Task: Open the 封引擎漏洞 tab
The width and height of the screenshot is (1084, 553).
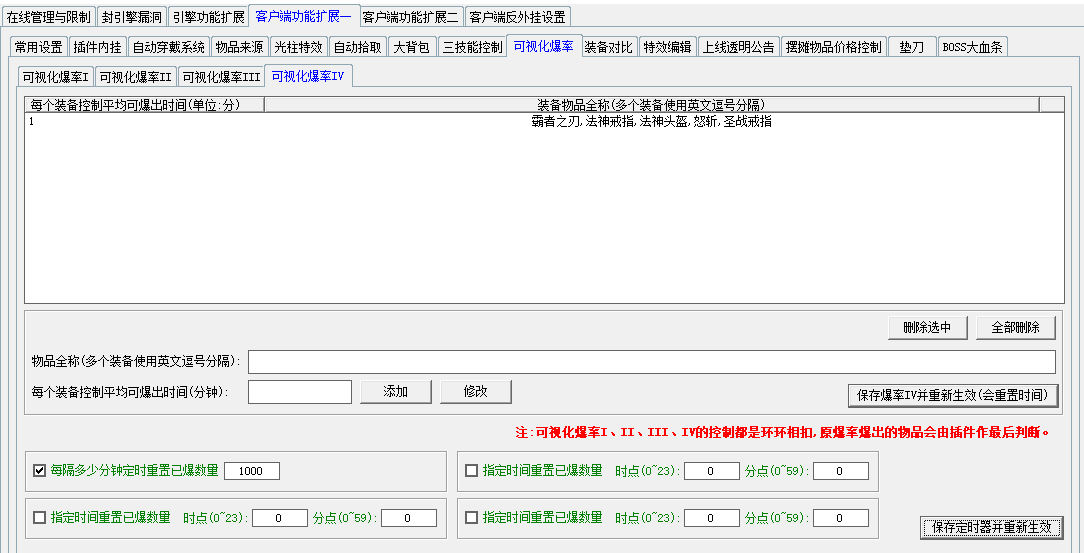Action: pyautogui.click(x=131, y=17)
